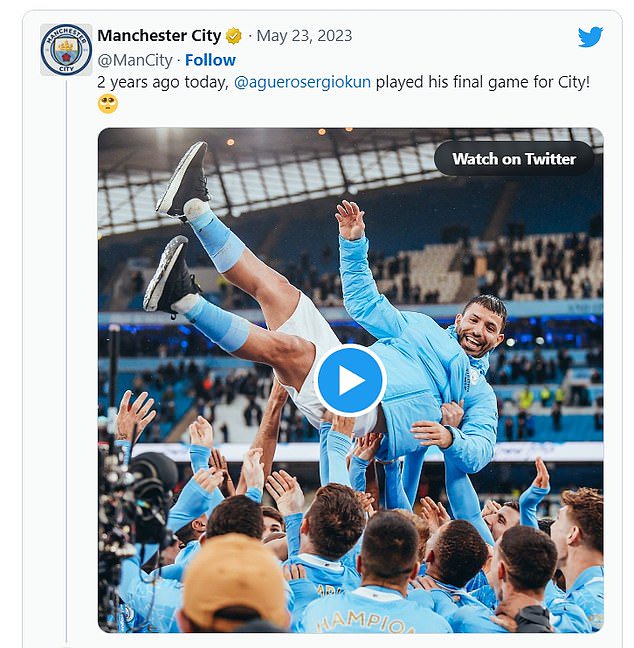Screen dimensions: 634x648
Task: Play the embedded tweet video
Action: [350, 380]
